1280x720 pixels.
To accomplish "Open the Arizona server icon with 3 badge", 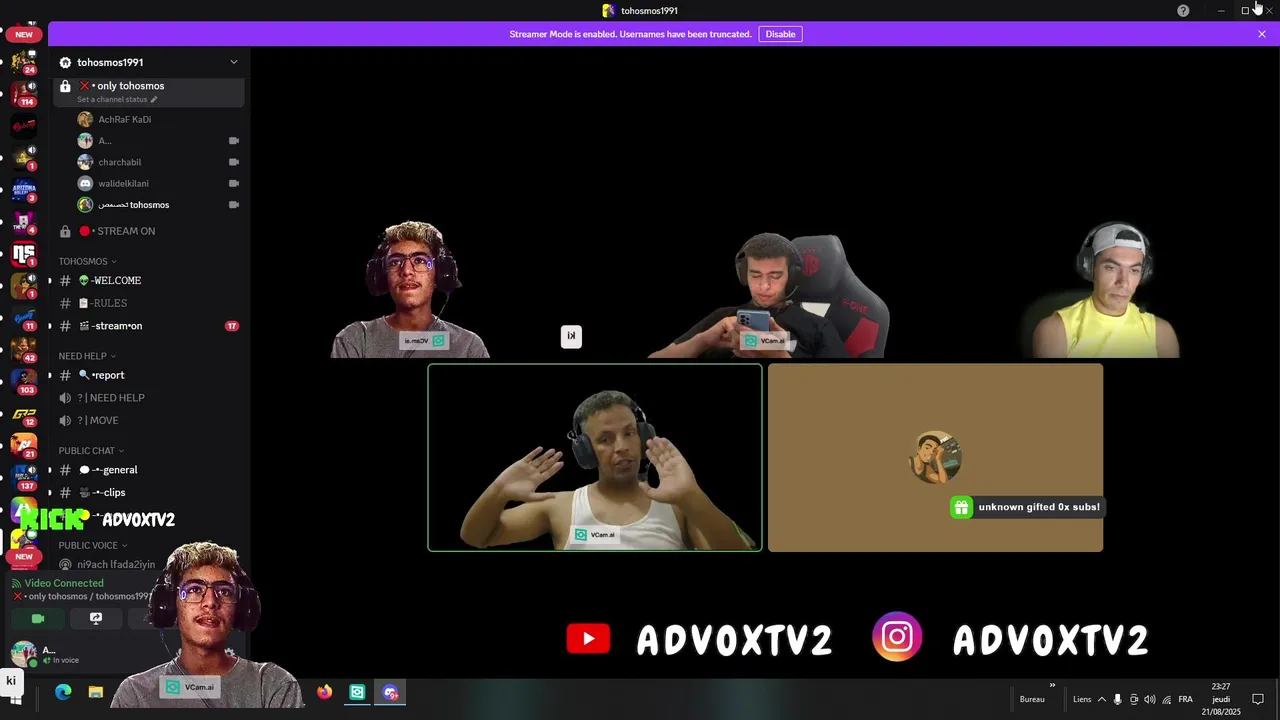I will pyautogui.click(x=24, y=190).
